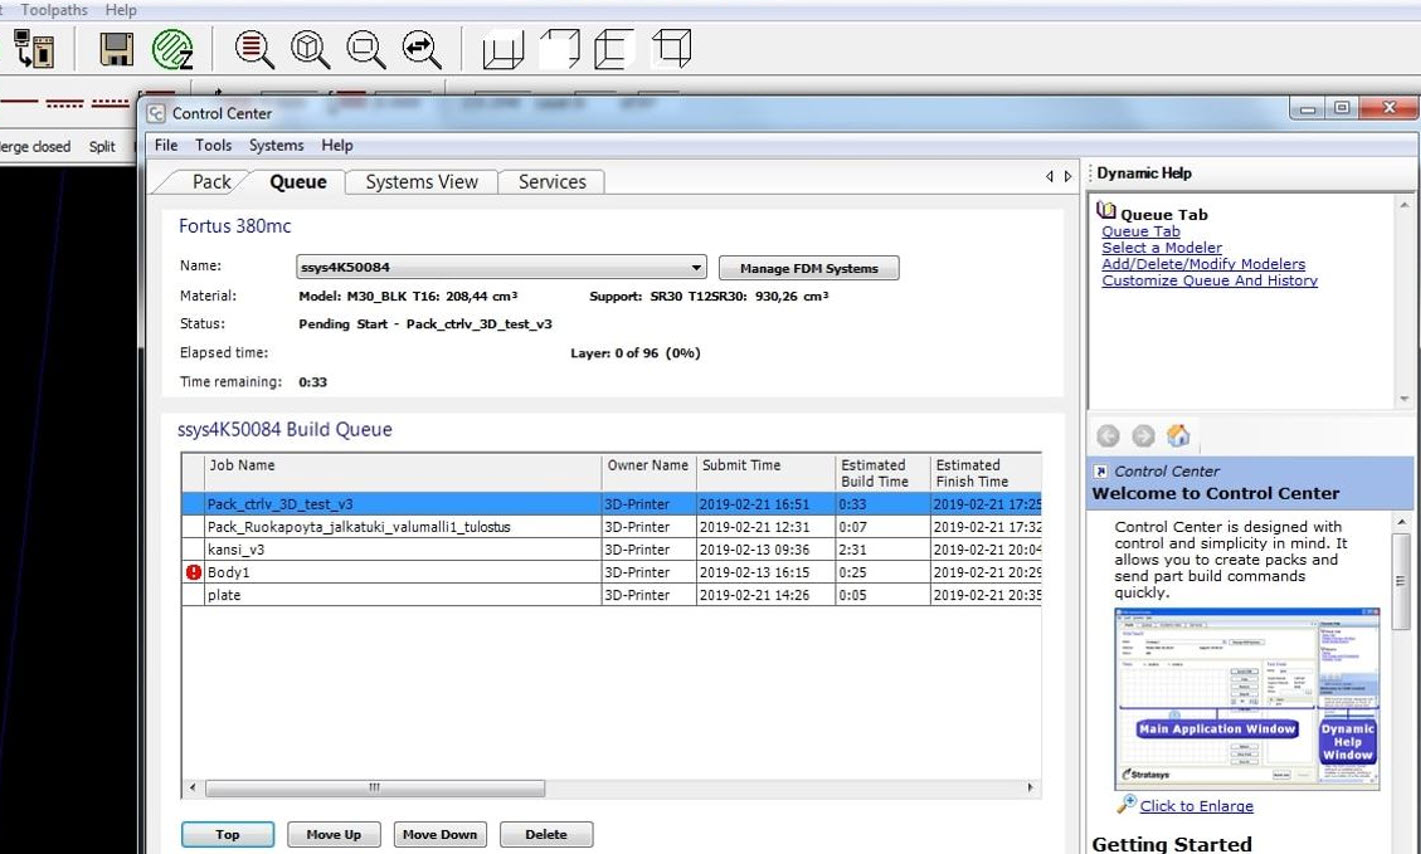This screenshot has width=1421, height=854.
Task: Click the help Forward arrow icon
Action: (1143, 436)
